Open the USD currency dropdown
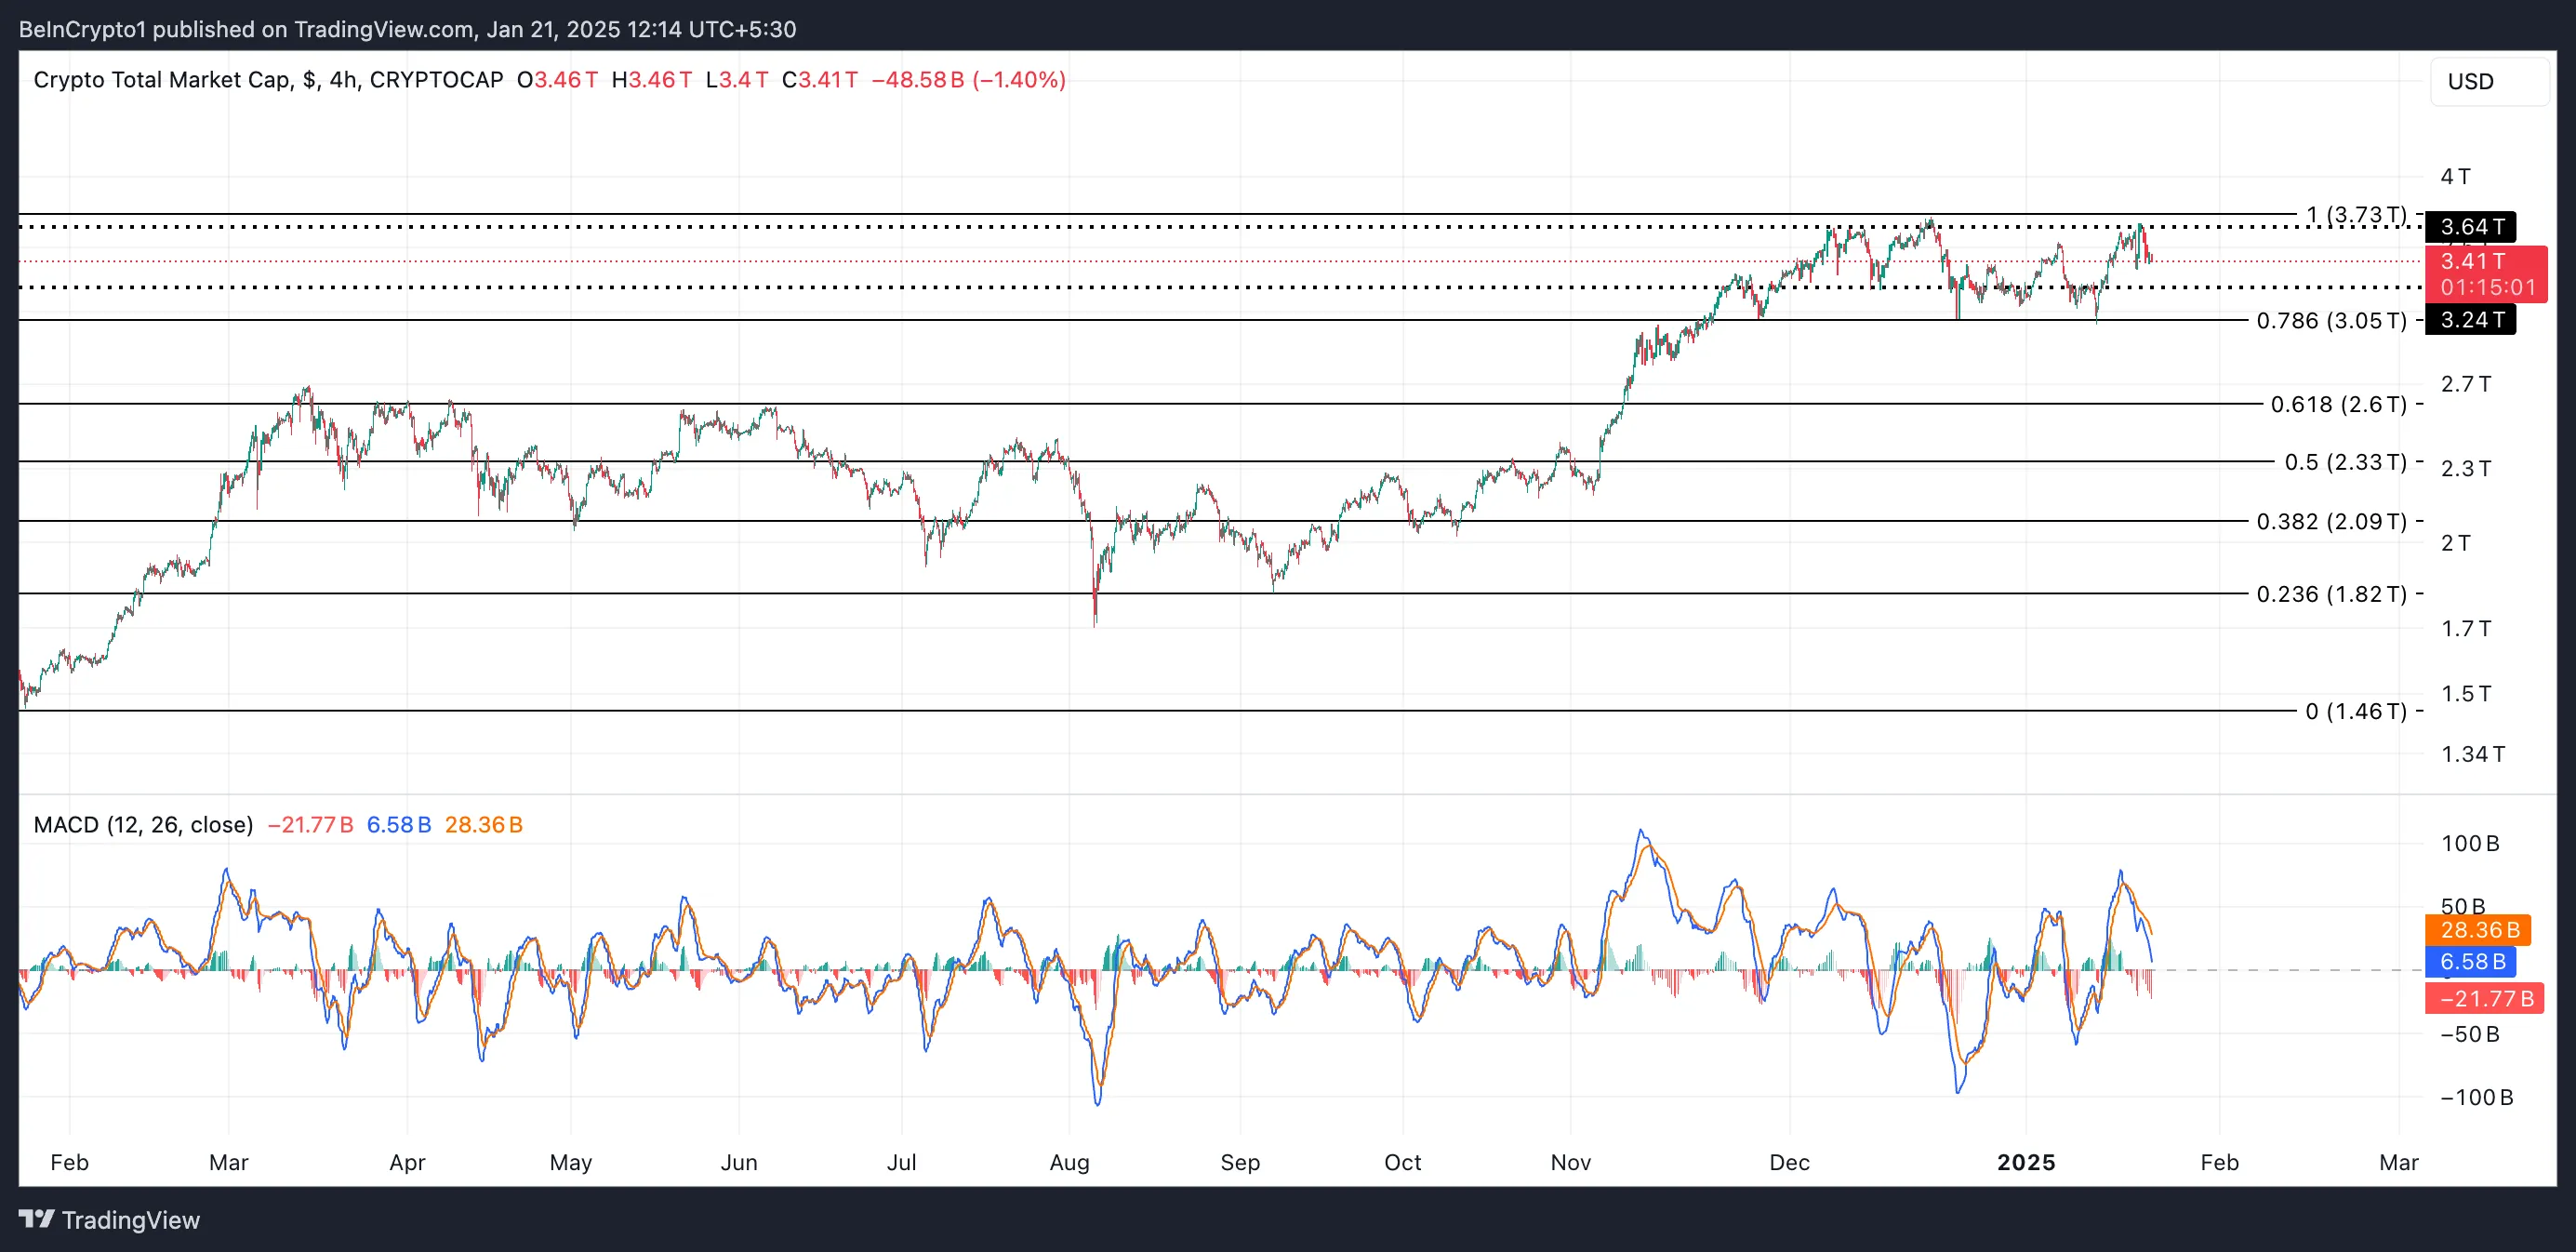This screenshot has height=1252, width=2576. click(x=2487, y=81)
